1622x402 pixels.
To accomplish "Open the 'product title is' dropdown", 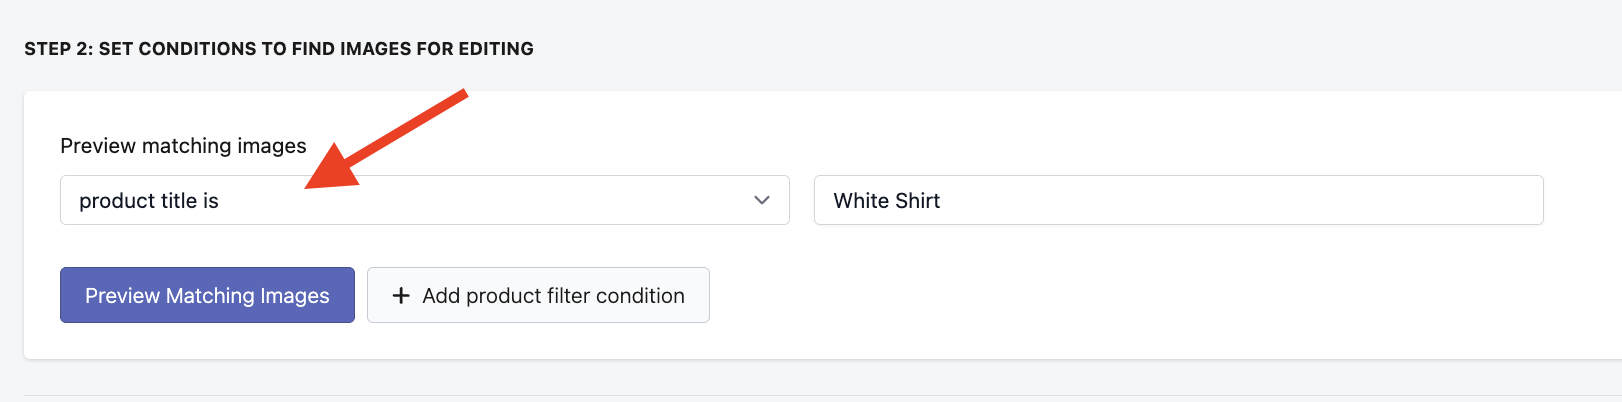I will coord(424,200).
